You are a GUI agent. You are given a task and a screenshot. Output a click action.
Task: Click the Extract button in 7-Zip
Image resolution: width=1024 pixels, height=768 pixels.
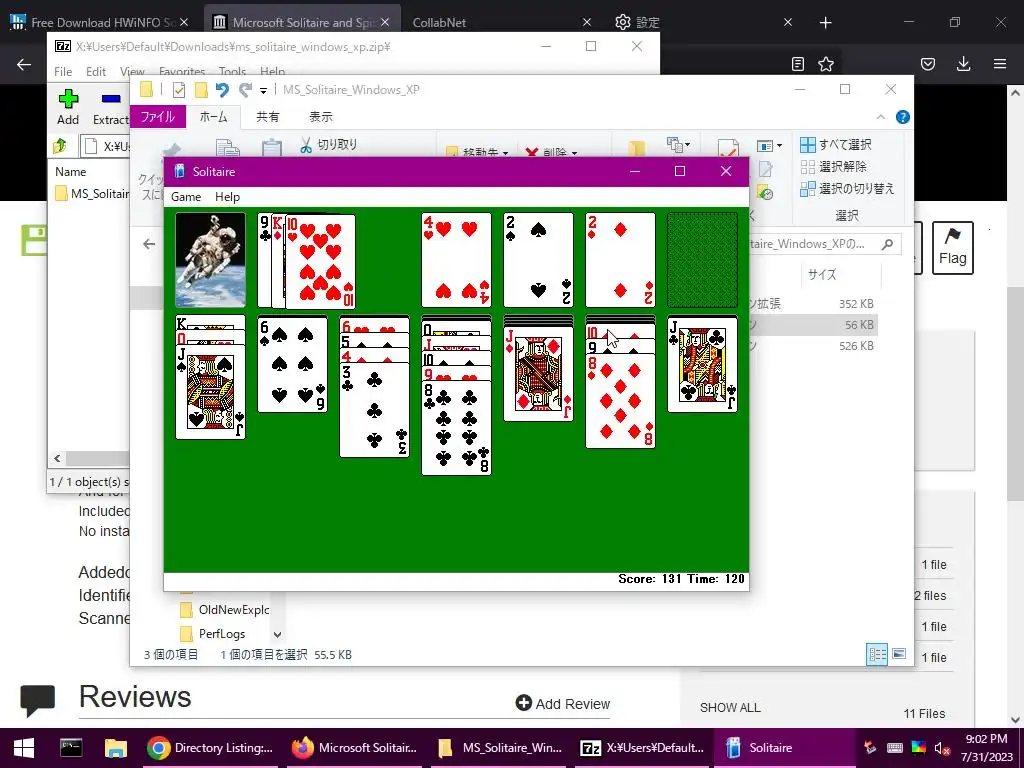click(x=110, y=108)
